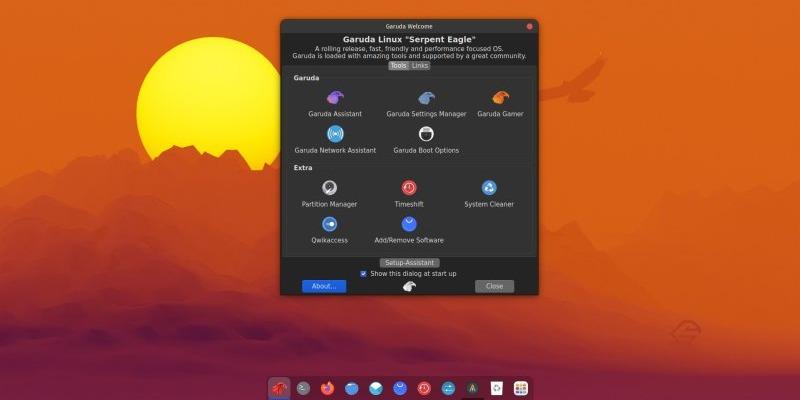The image size is (800, 400).
Task: Select the Tools tab
Action: point(398,66)
